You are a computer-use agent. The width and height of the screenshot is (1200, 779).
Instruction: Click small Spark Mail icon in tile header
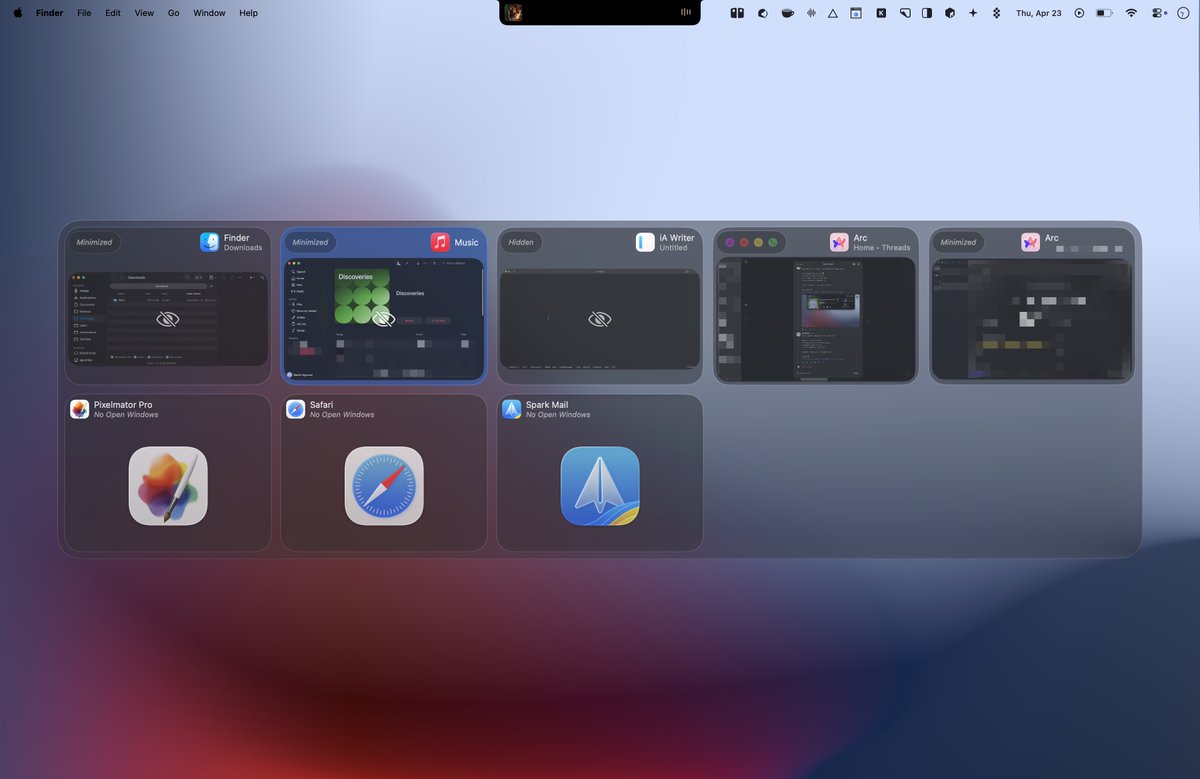pyautogui.click(x=511, y=409)
